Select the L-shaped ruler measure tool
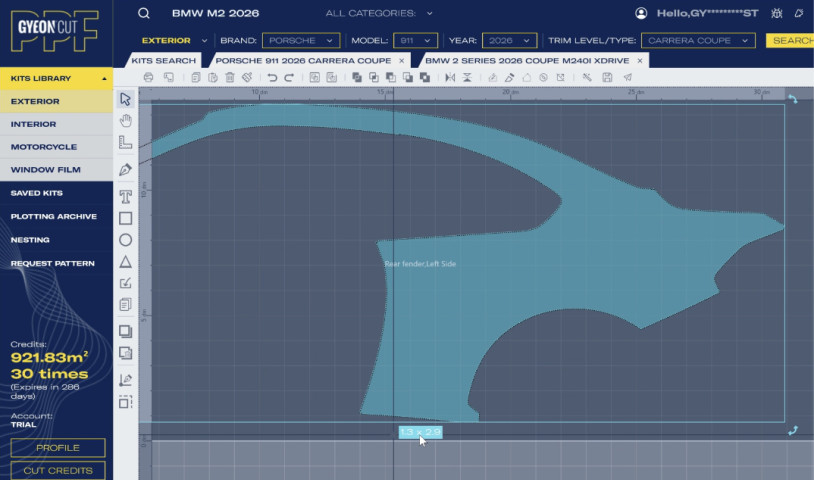814x480 pixels. coord(125,142)
